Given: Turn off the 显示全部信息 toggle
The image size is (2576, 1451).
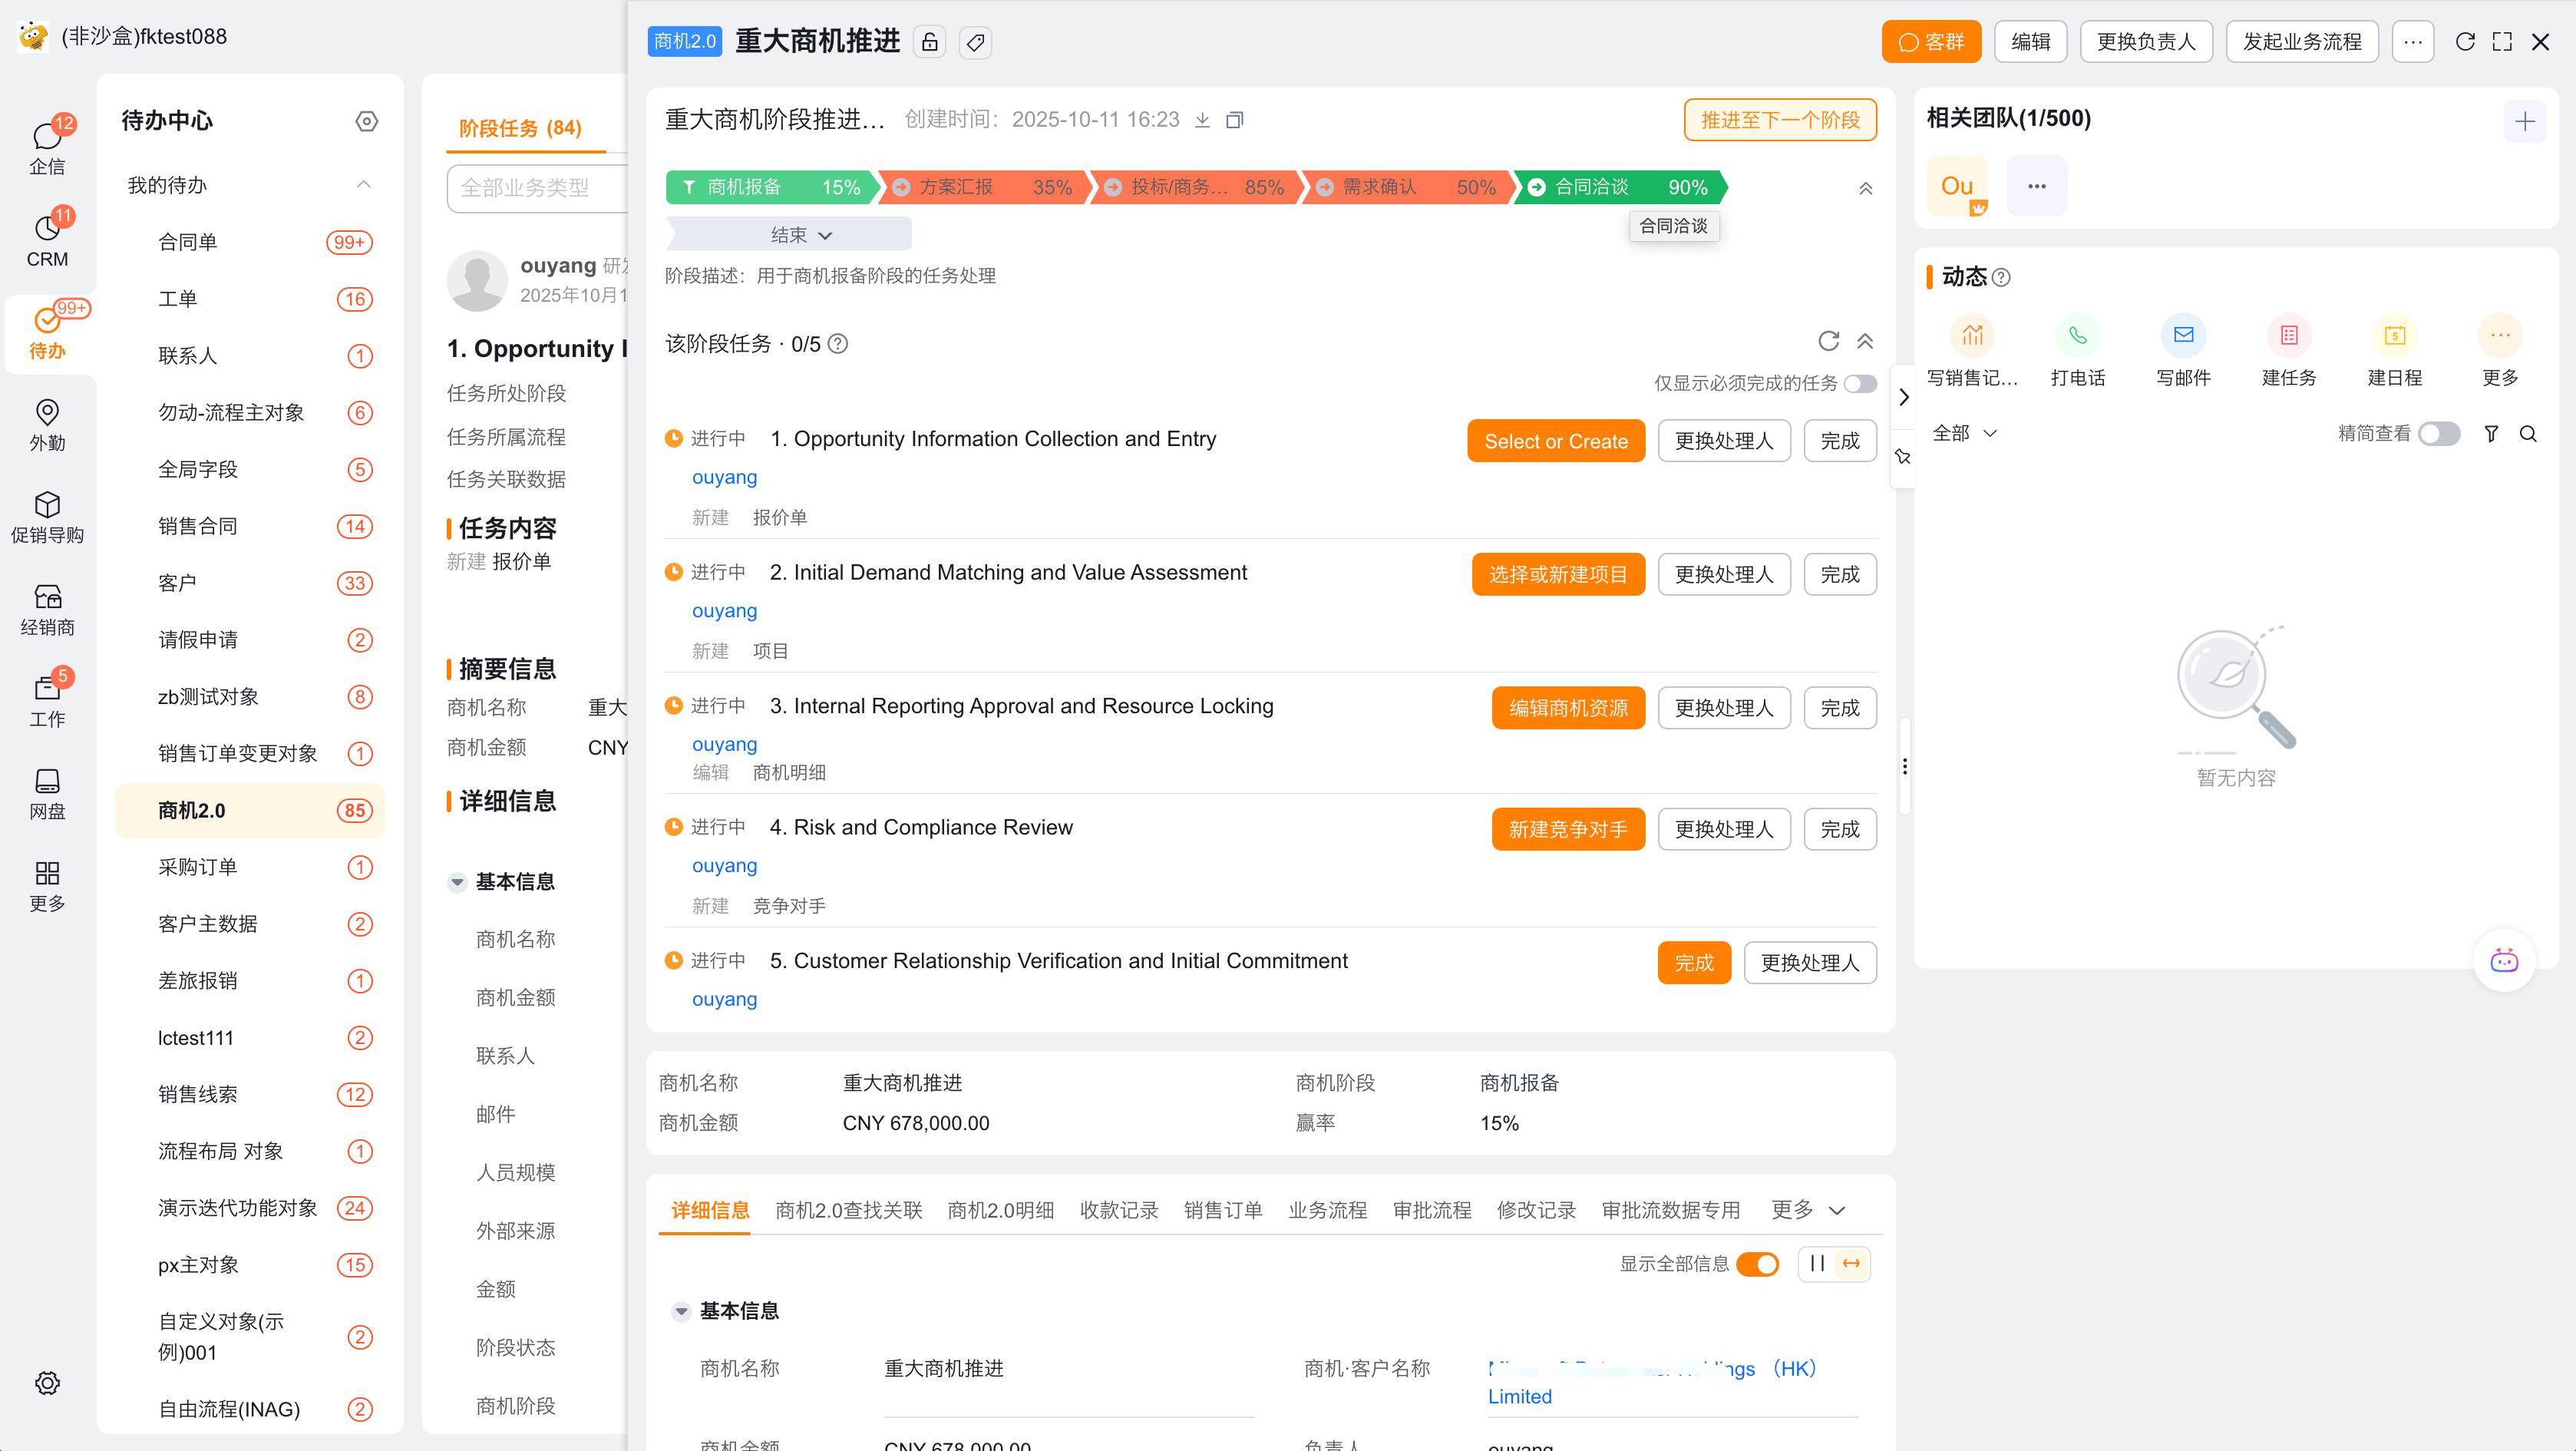Looking at the screenshot, I should pos(1757,1264).
